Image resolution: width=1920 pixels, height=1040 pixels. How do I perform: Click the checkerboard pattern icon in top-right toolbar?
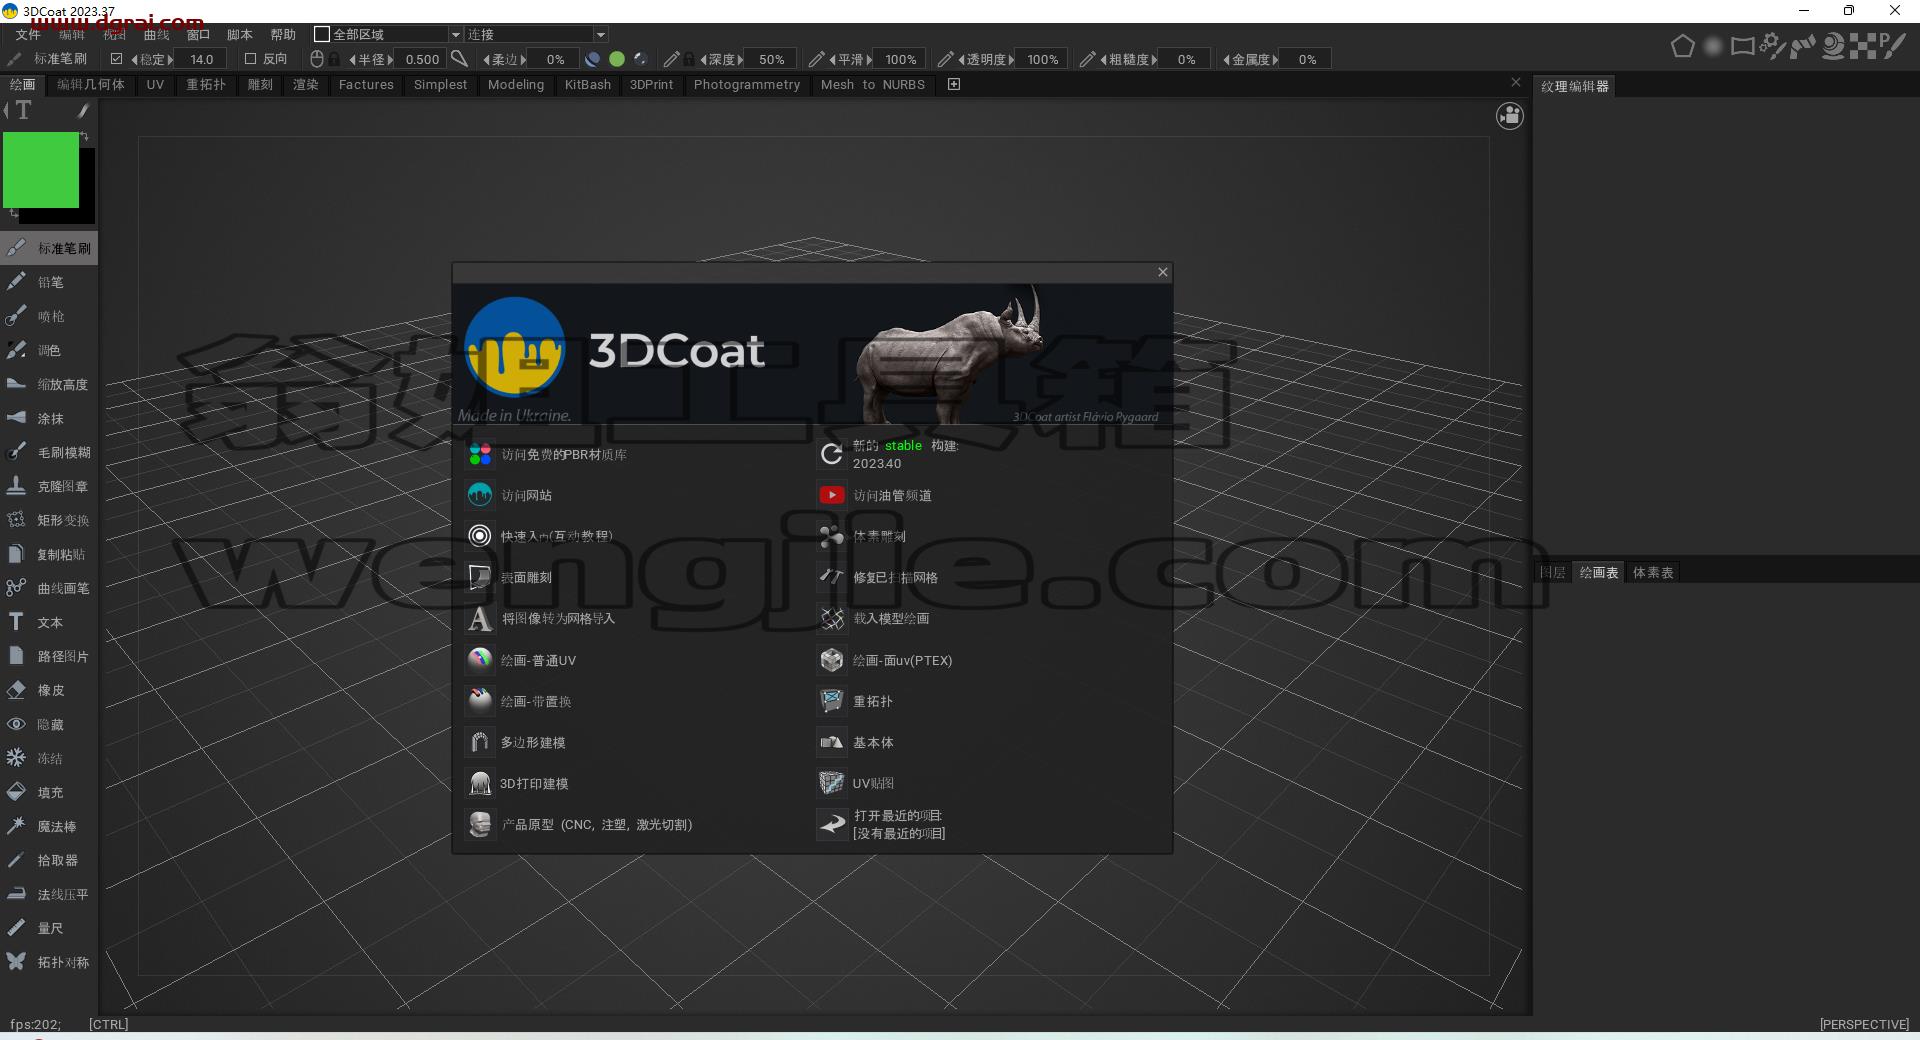pos(1862,46)
